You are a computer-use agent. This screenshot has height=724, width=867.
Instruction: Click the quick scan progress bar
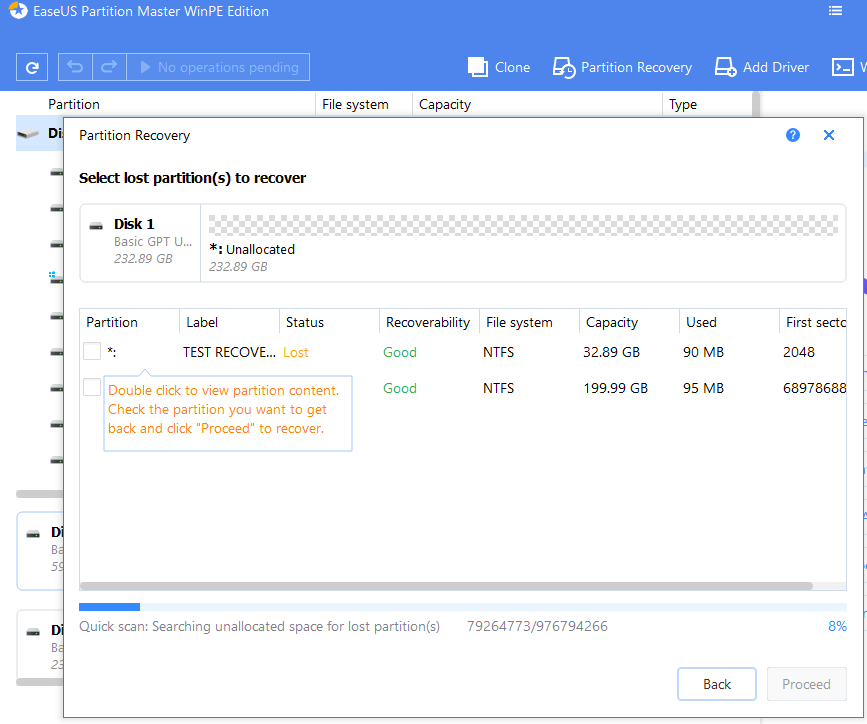coord(463,607)
